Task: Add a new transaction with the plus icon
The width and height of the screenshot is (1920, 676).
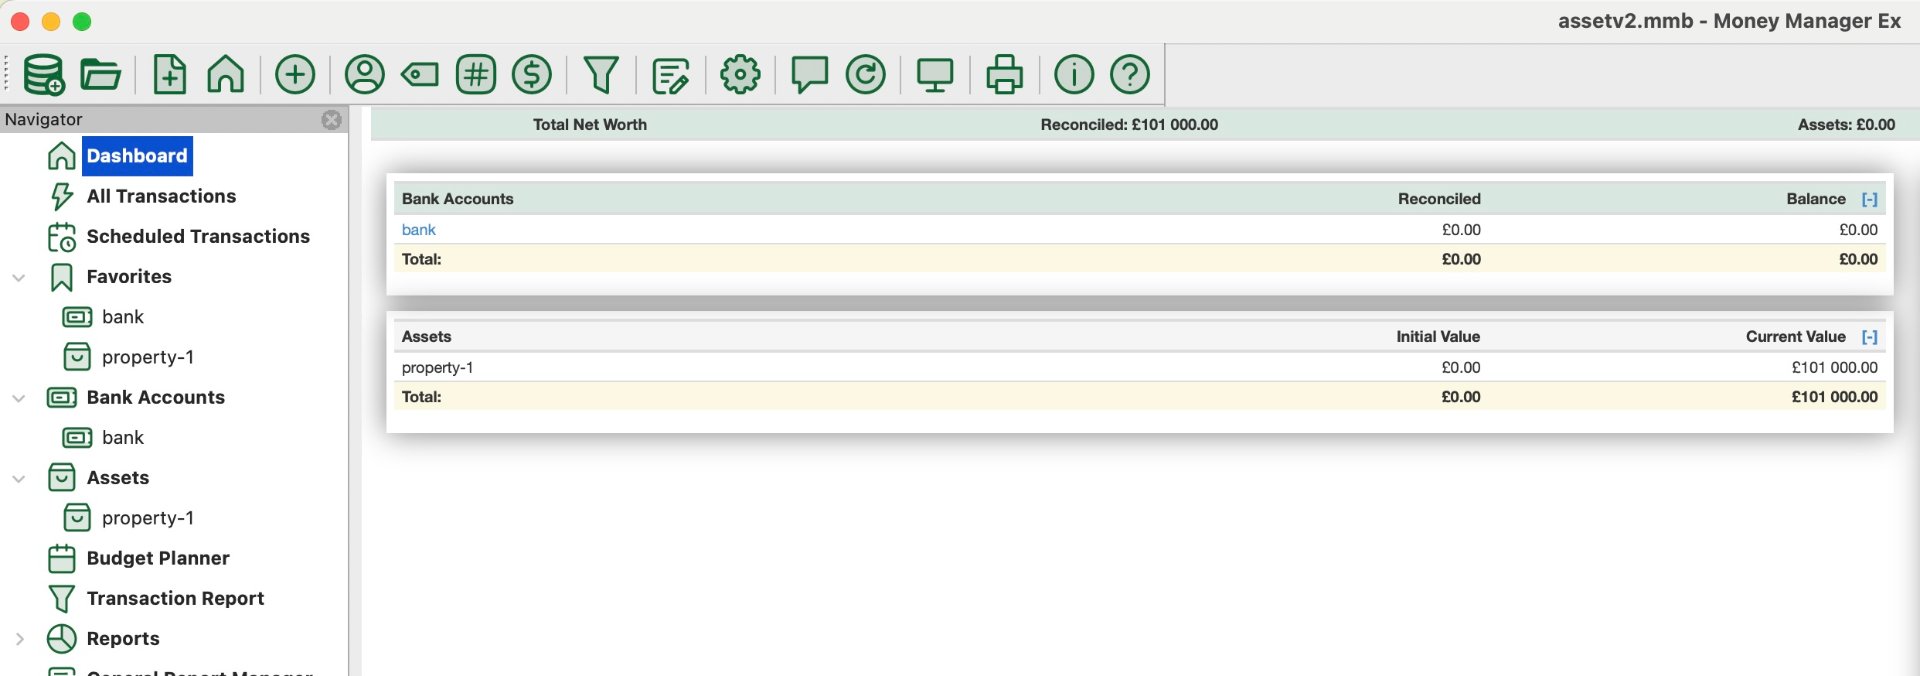Action: (x=295, y=75)
